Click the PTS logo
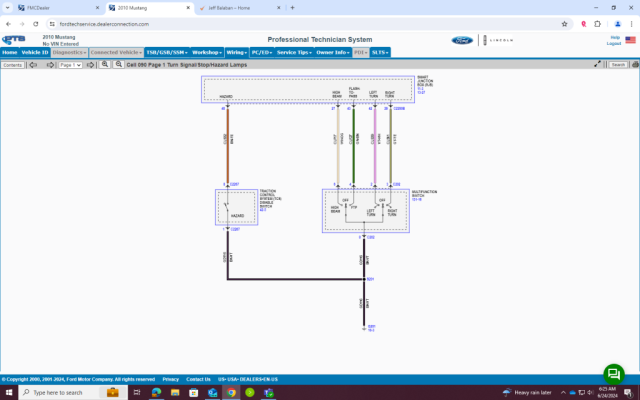Viewport: 640px width, 400px height. [x=14, y=40]
